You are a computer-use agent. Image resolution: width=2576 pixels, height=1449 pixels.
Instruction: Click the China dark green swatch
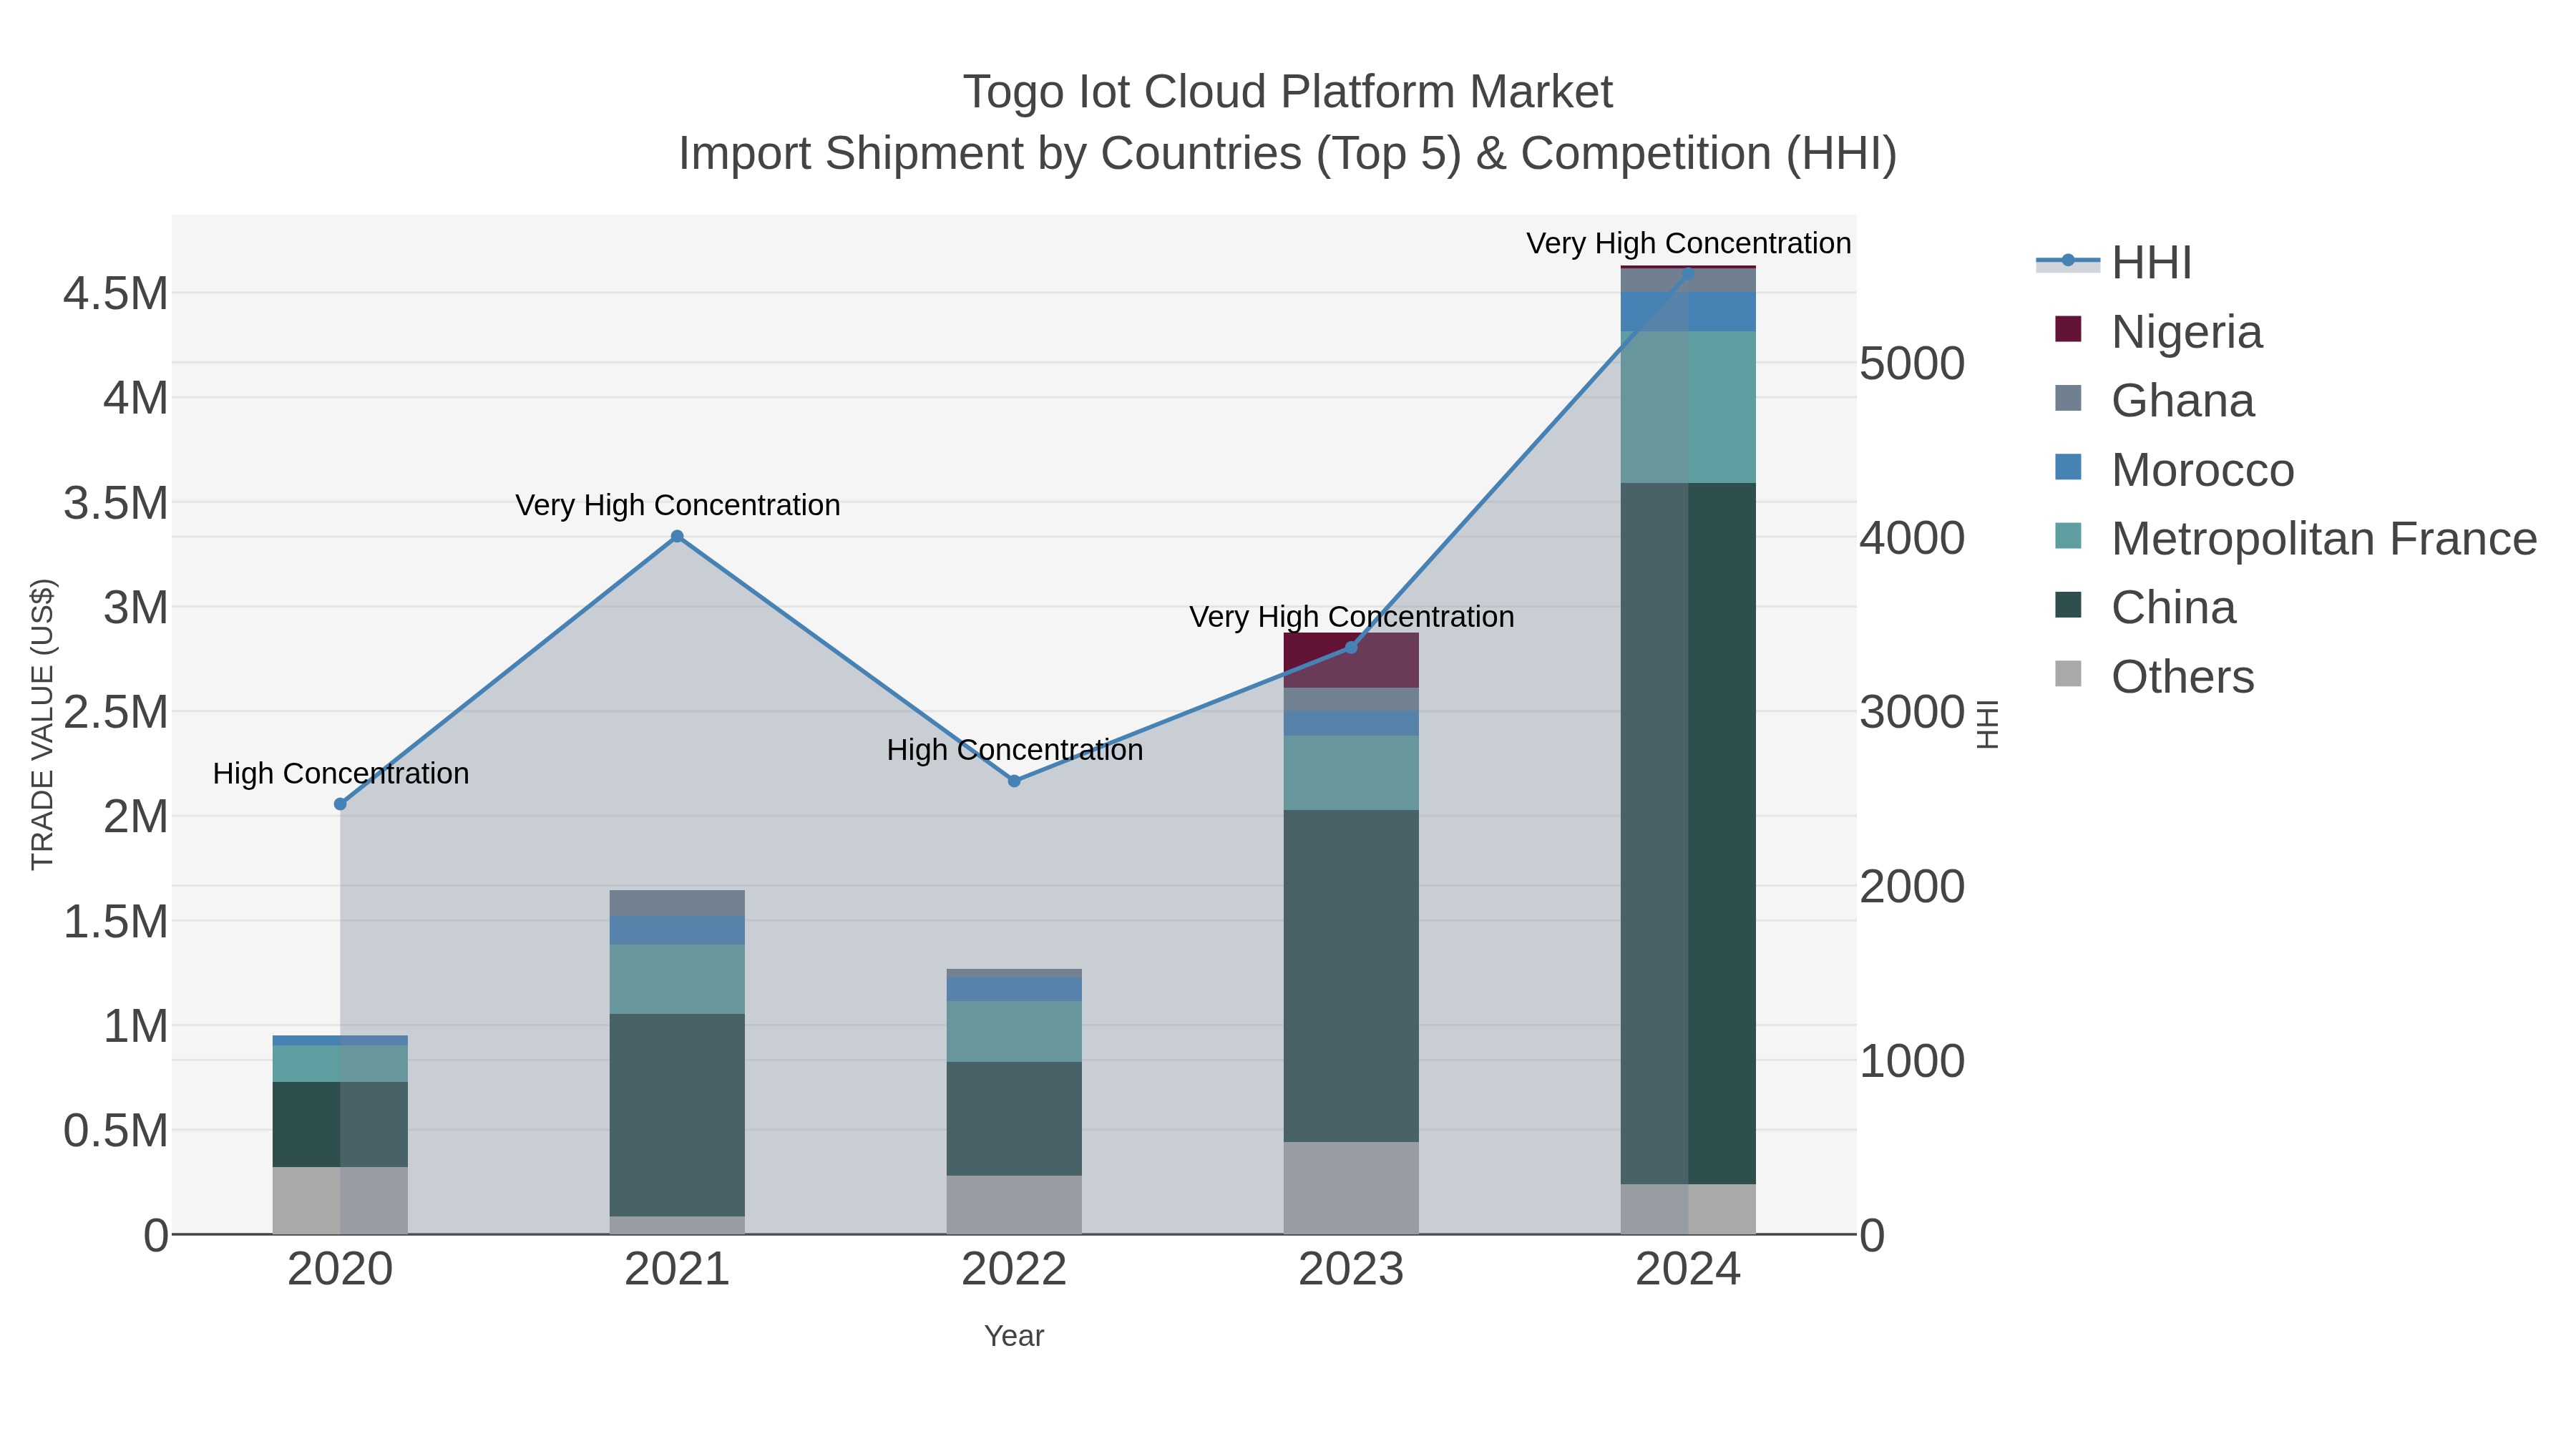[2068, 605]
